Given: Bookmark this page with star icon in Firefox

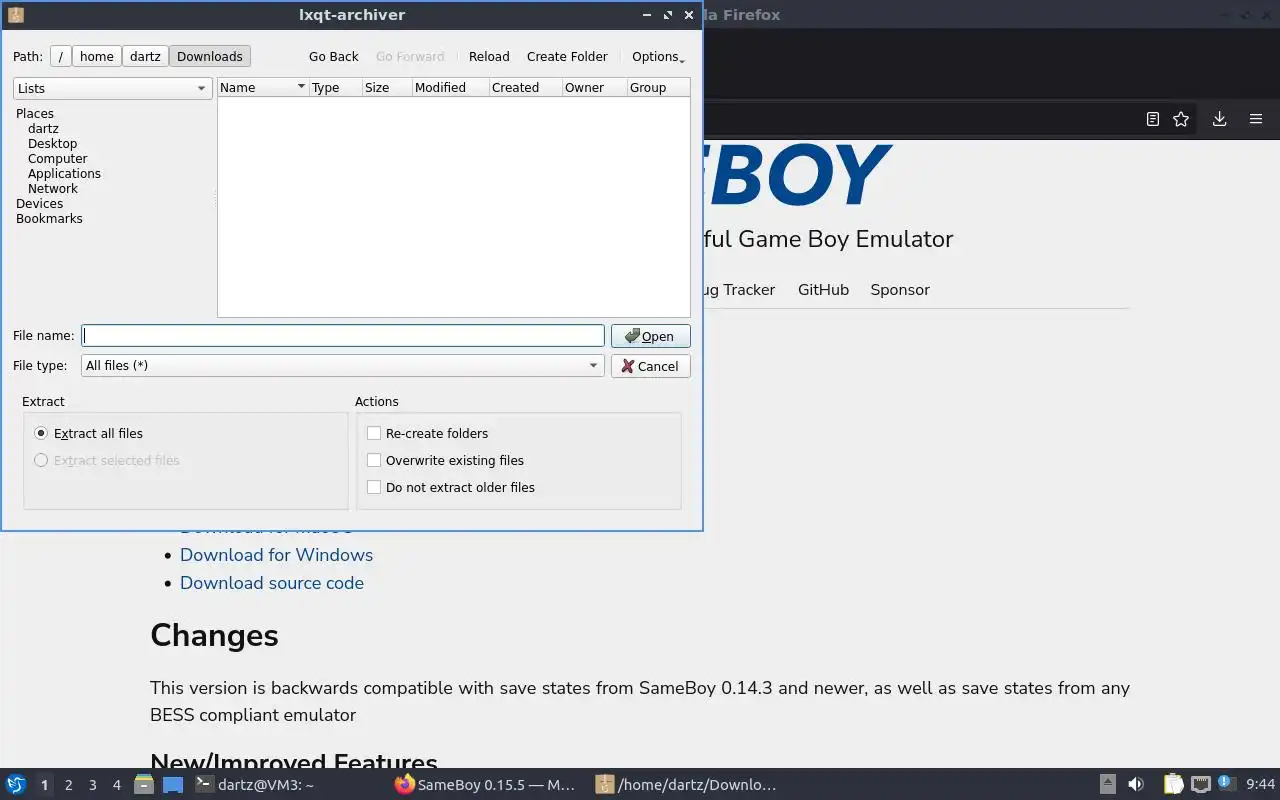Looking at the screenshot, I should pyautogui.click(x=1181, y=119).
